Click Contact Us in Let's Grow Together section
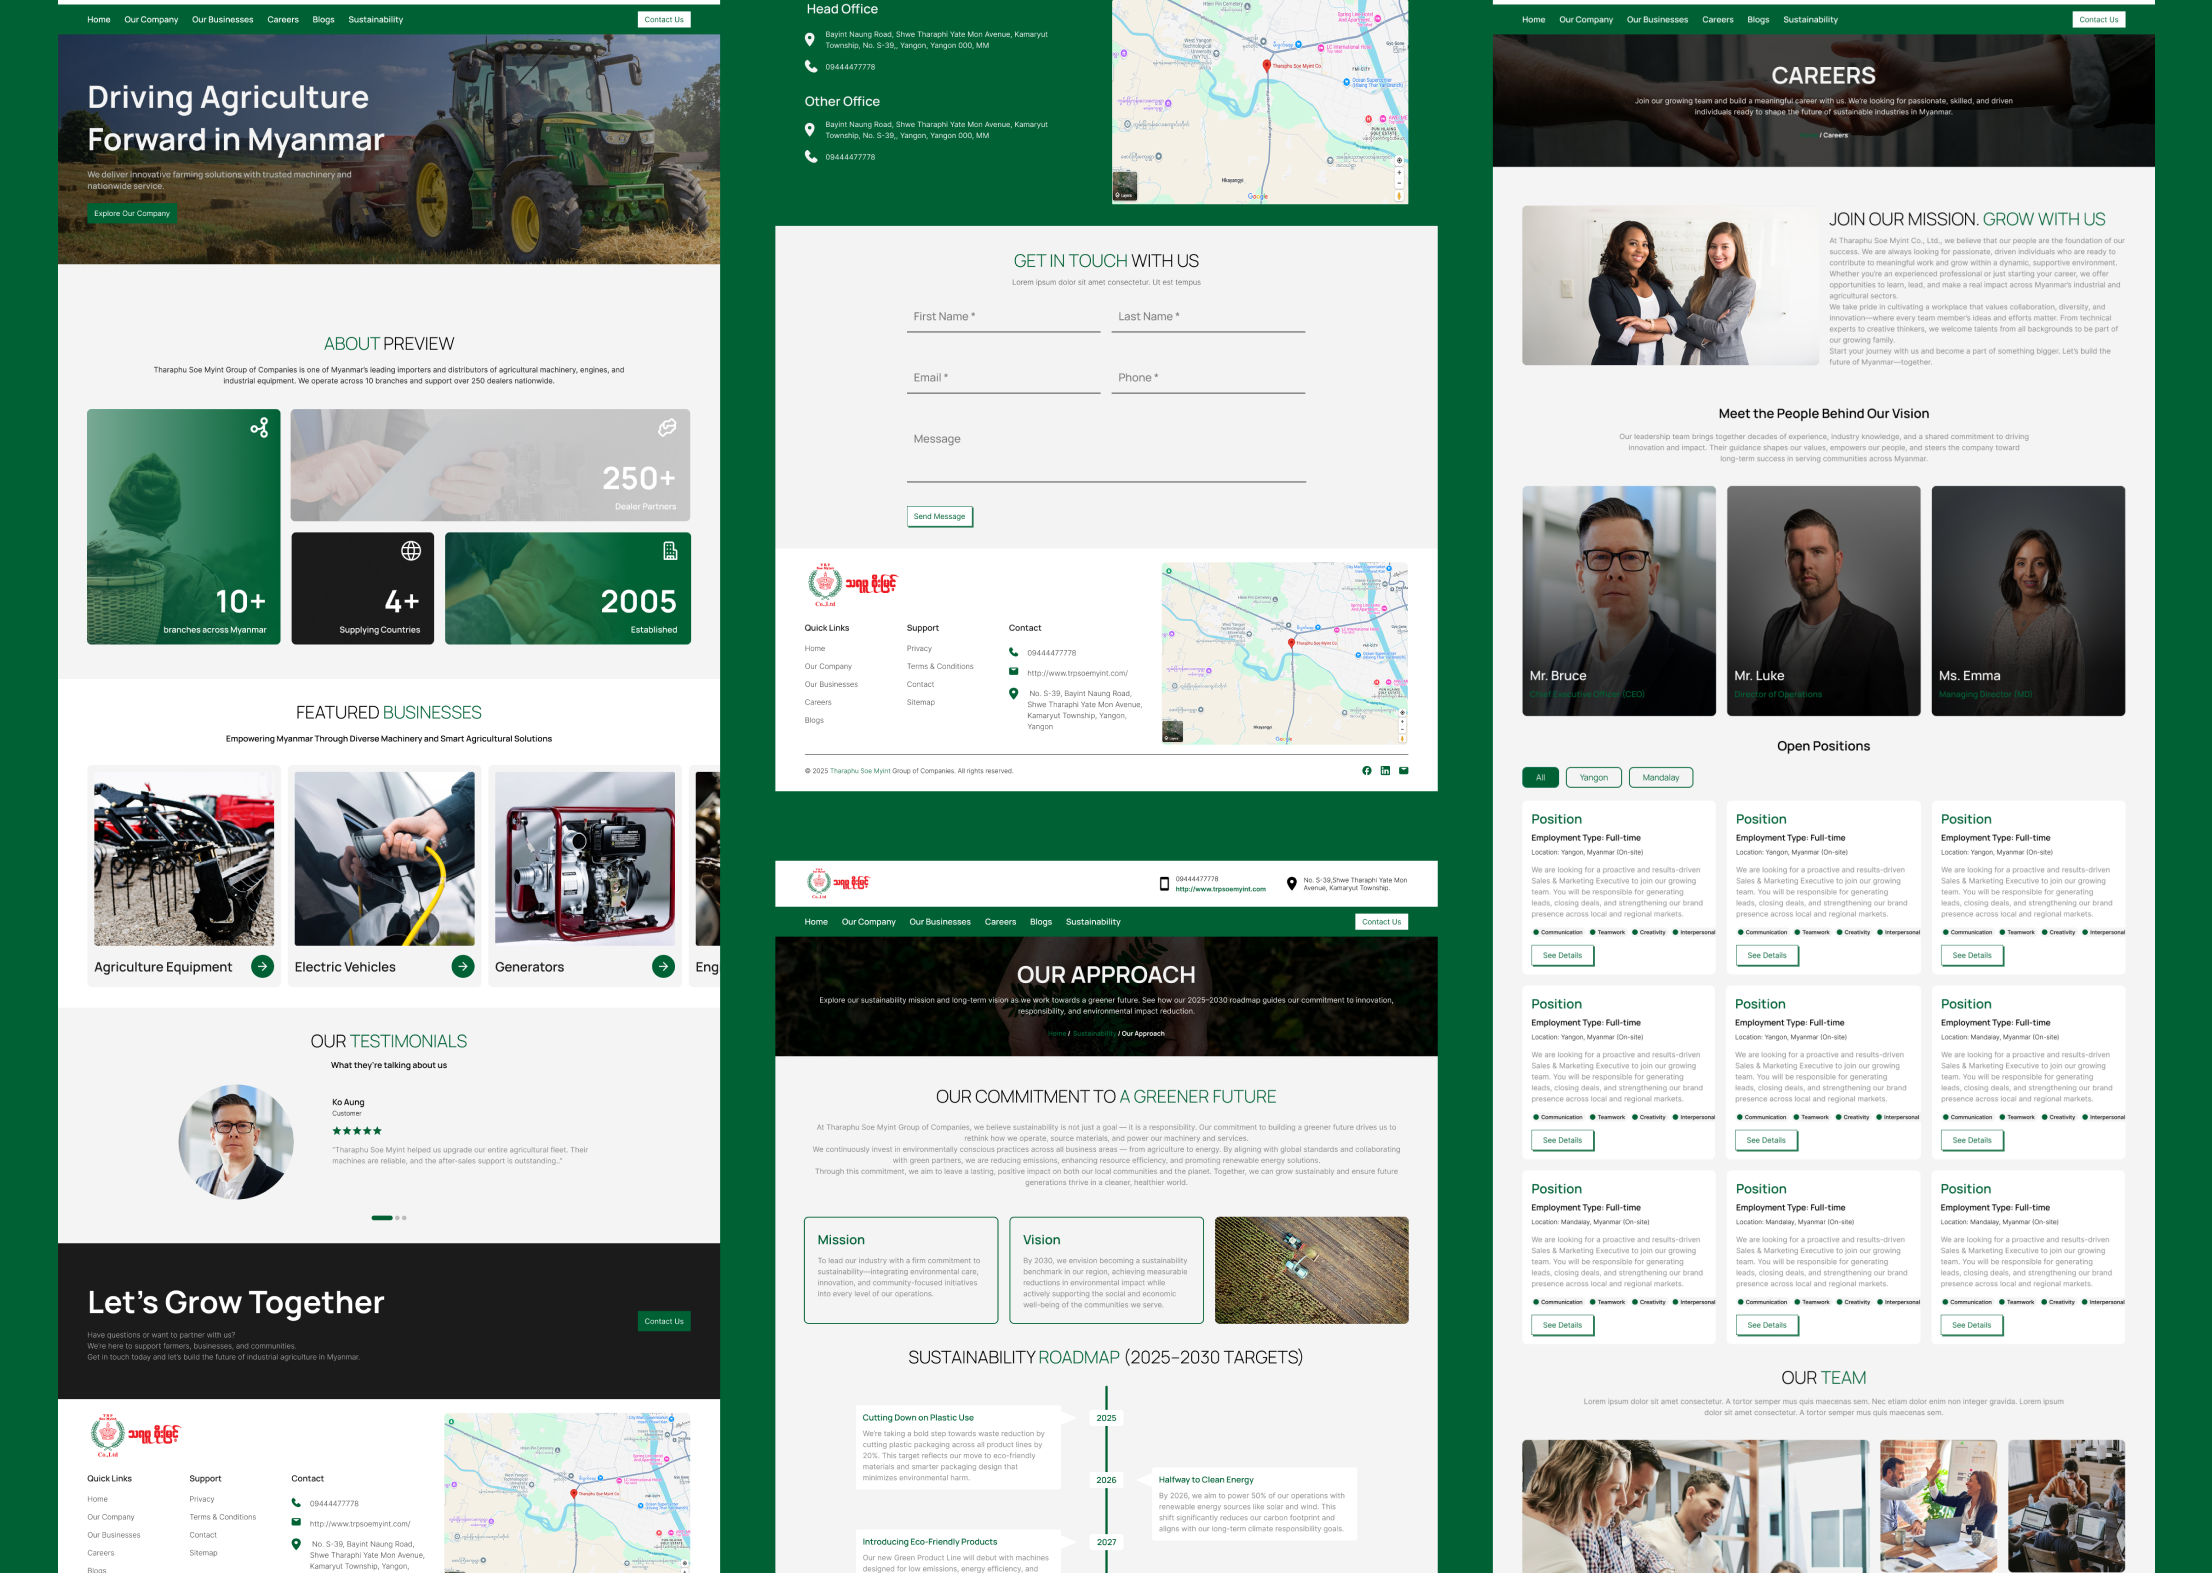Image resolution: width=2212 pixels, height=1573 pixels. pos(664,1321)
